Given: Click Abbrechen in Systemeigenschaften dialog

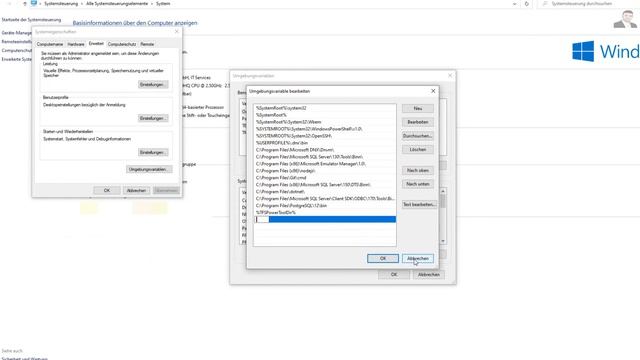Looking at the screenshot, I should (136, 191).
